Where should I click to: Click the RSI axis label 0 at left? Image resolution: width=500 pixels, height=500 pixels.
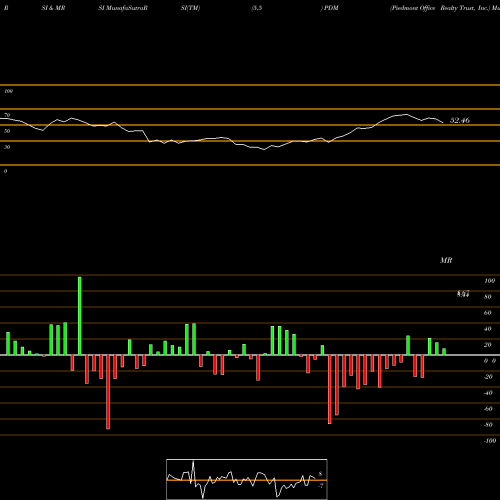[5, 171]
